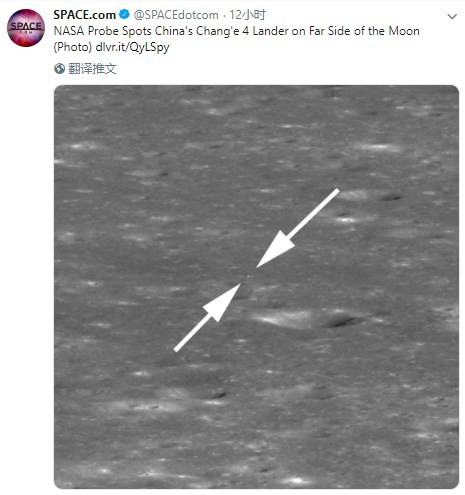Click the globe translate icon
Viewport: 465px width, 495px height.
(x=59, y=69)
